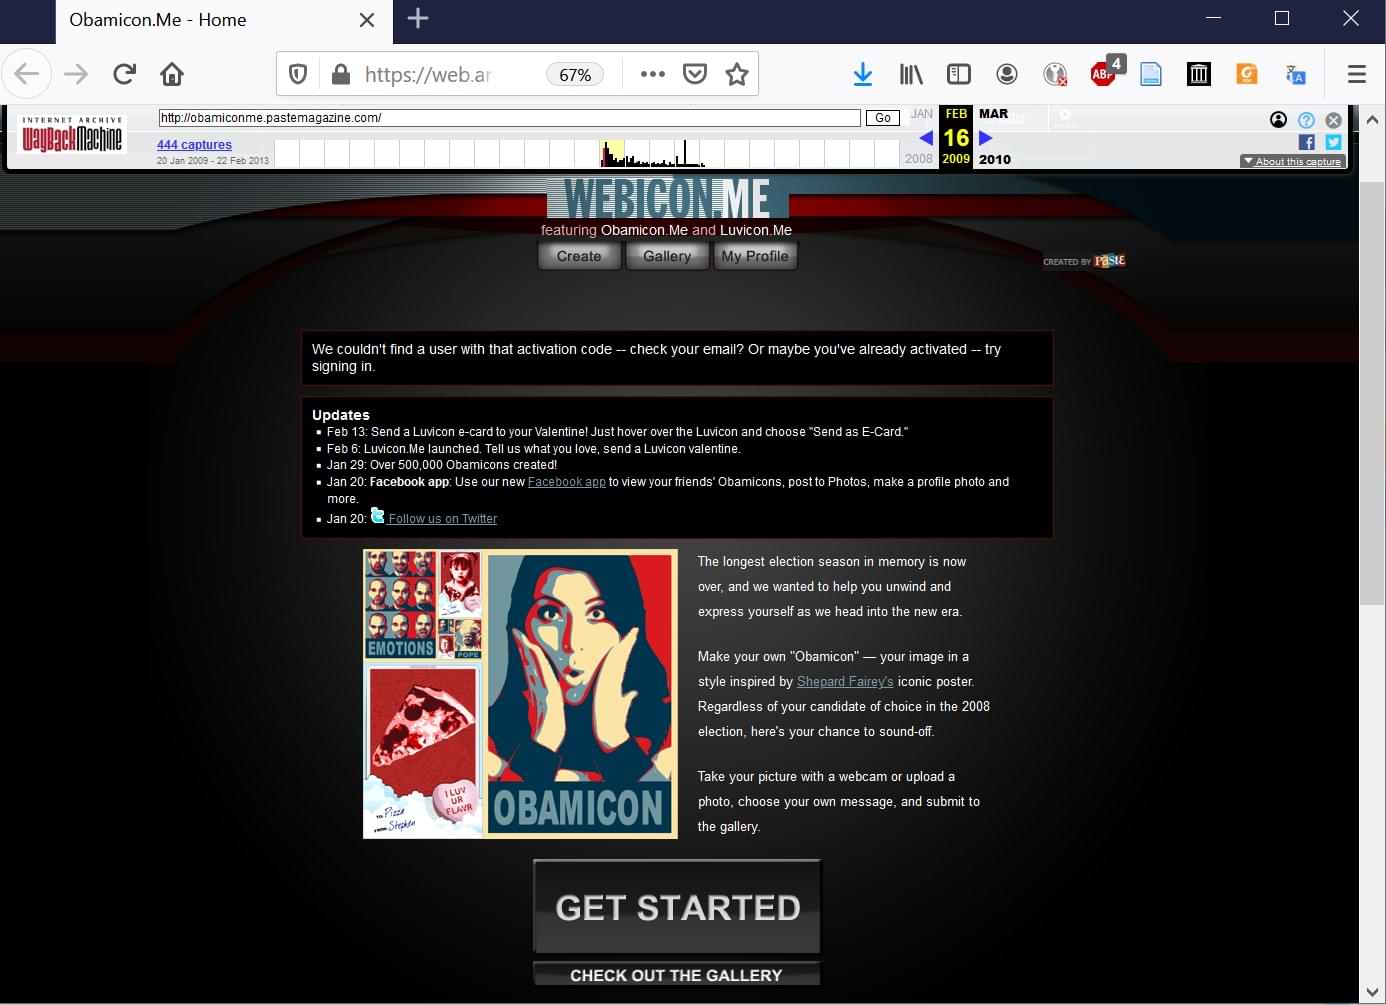Click the padlock site security icon

[340, 74]
